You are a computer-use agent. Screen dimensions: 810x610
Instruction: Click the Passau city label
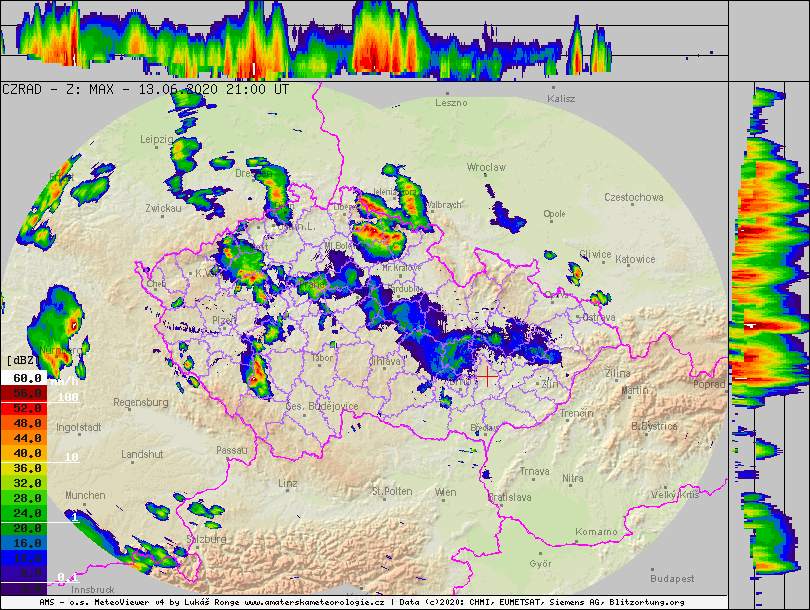tap(231, 450)
